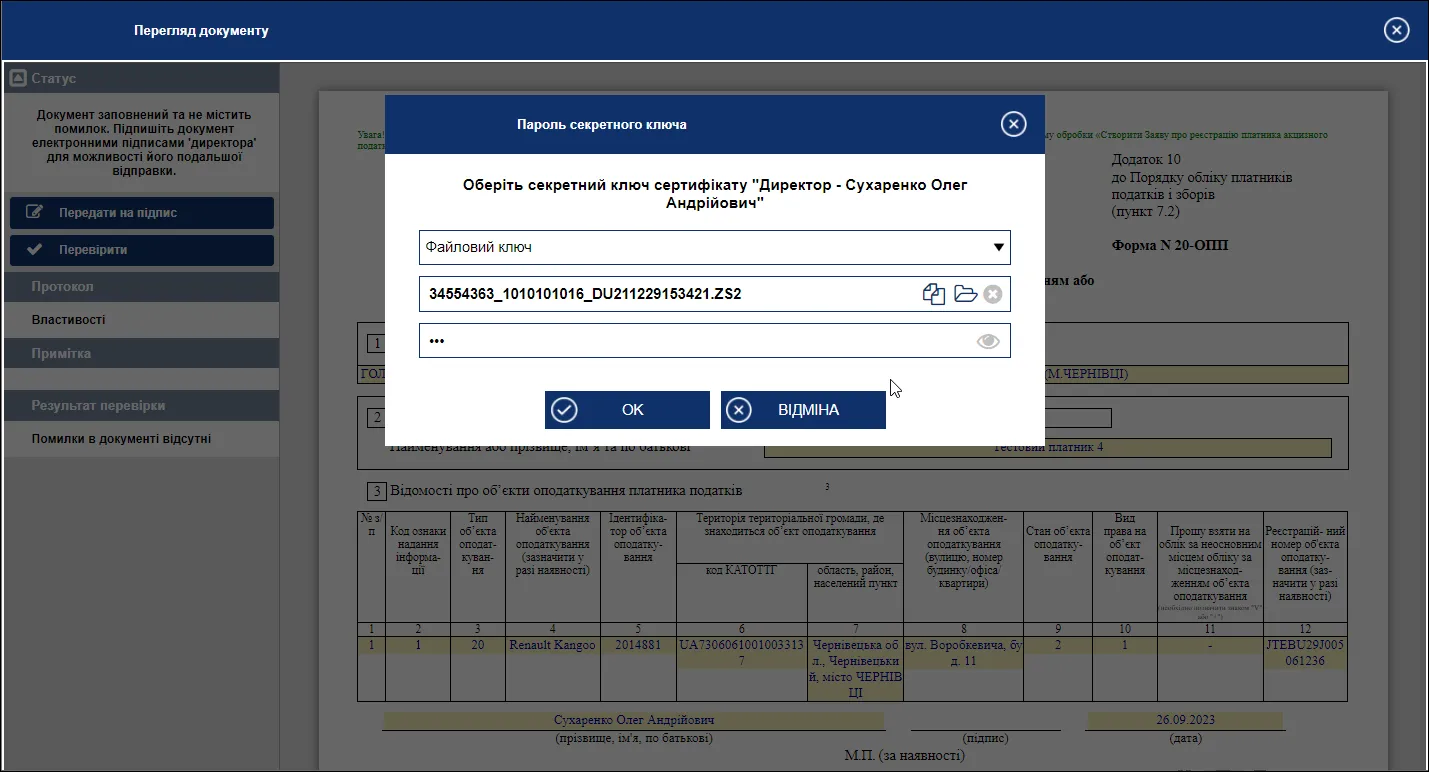Close the secret key password dialog
The width and height of the screenshot is (1429, 772).
pyautogui.click(x=1014, y=124)
